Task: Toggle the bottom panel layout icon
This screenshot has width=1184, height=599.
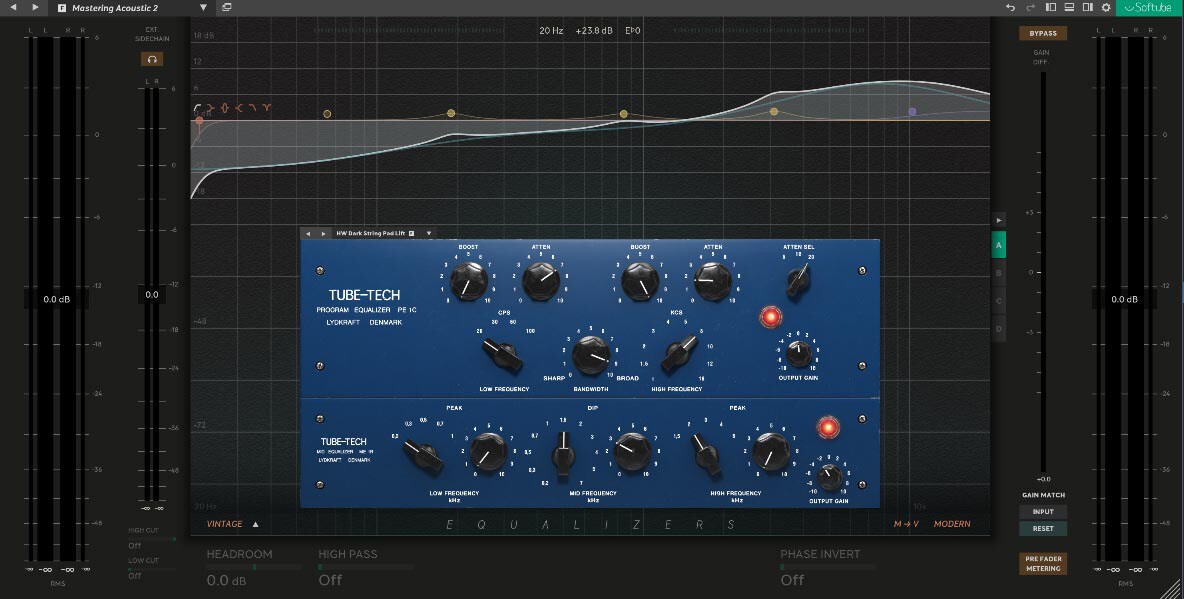Action: tap(1070, 8)
